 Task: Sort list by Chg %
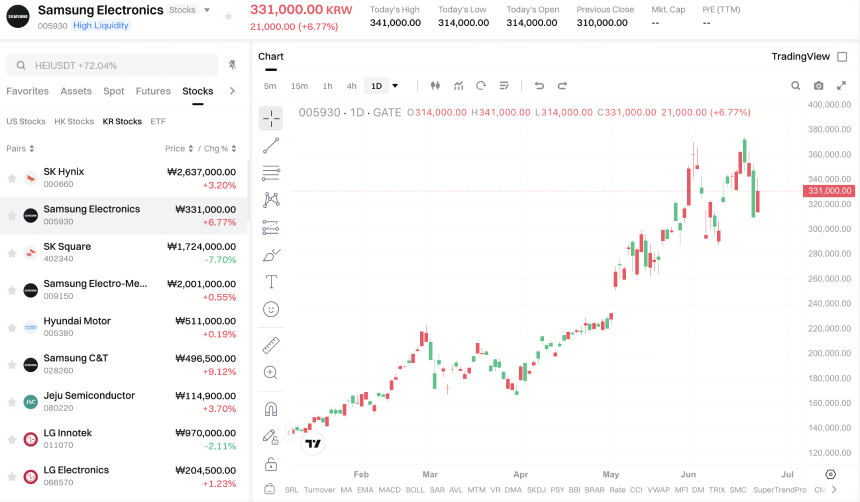[x=220, y=149]
